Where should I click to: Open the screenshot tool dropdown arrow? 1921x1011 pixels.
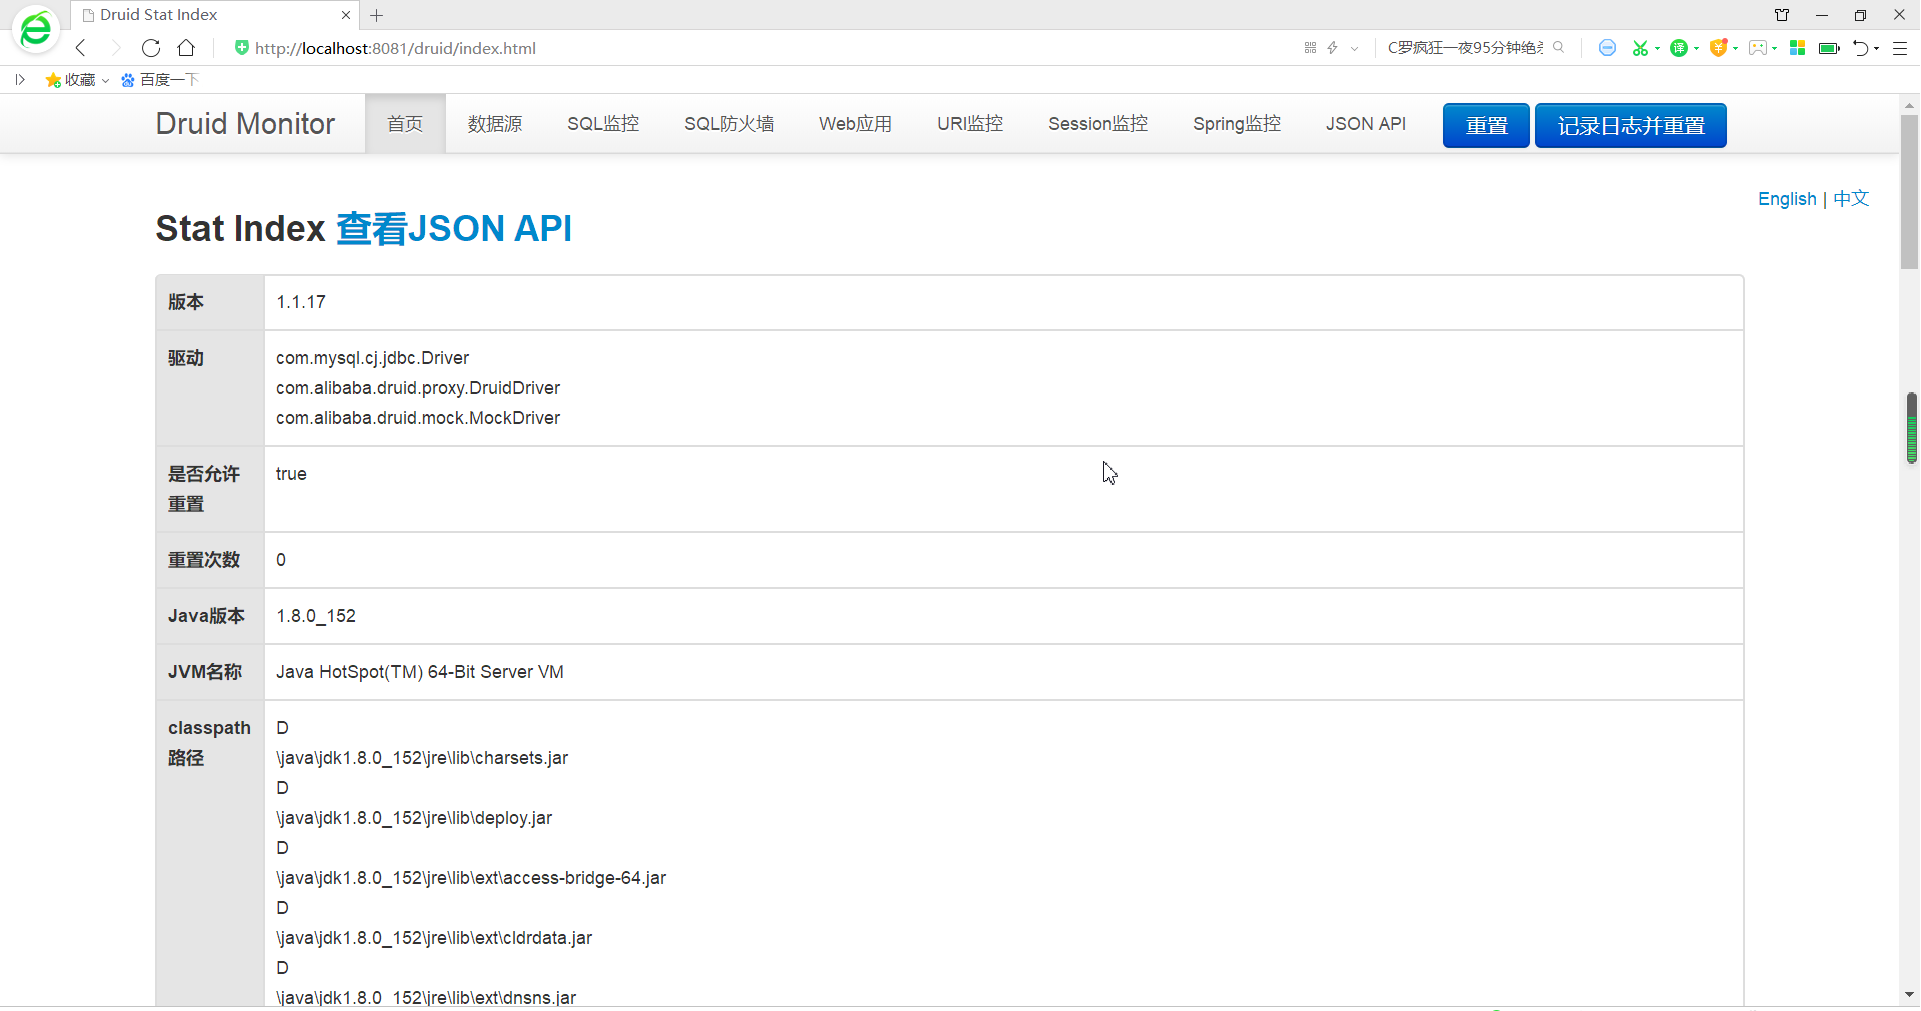click(x=1657, y=49)
